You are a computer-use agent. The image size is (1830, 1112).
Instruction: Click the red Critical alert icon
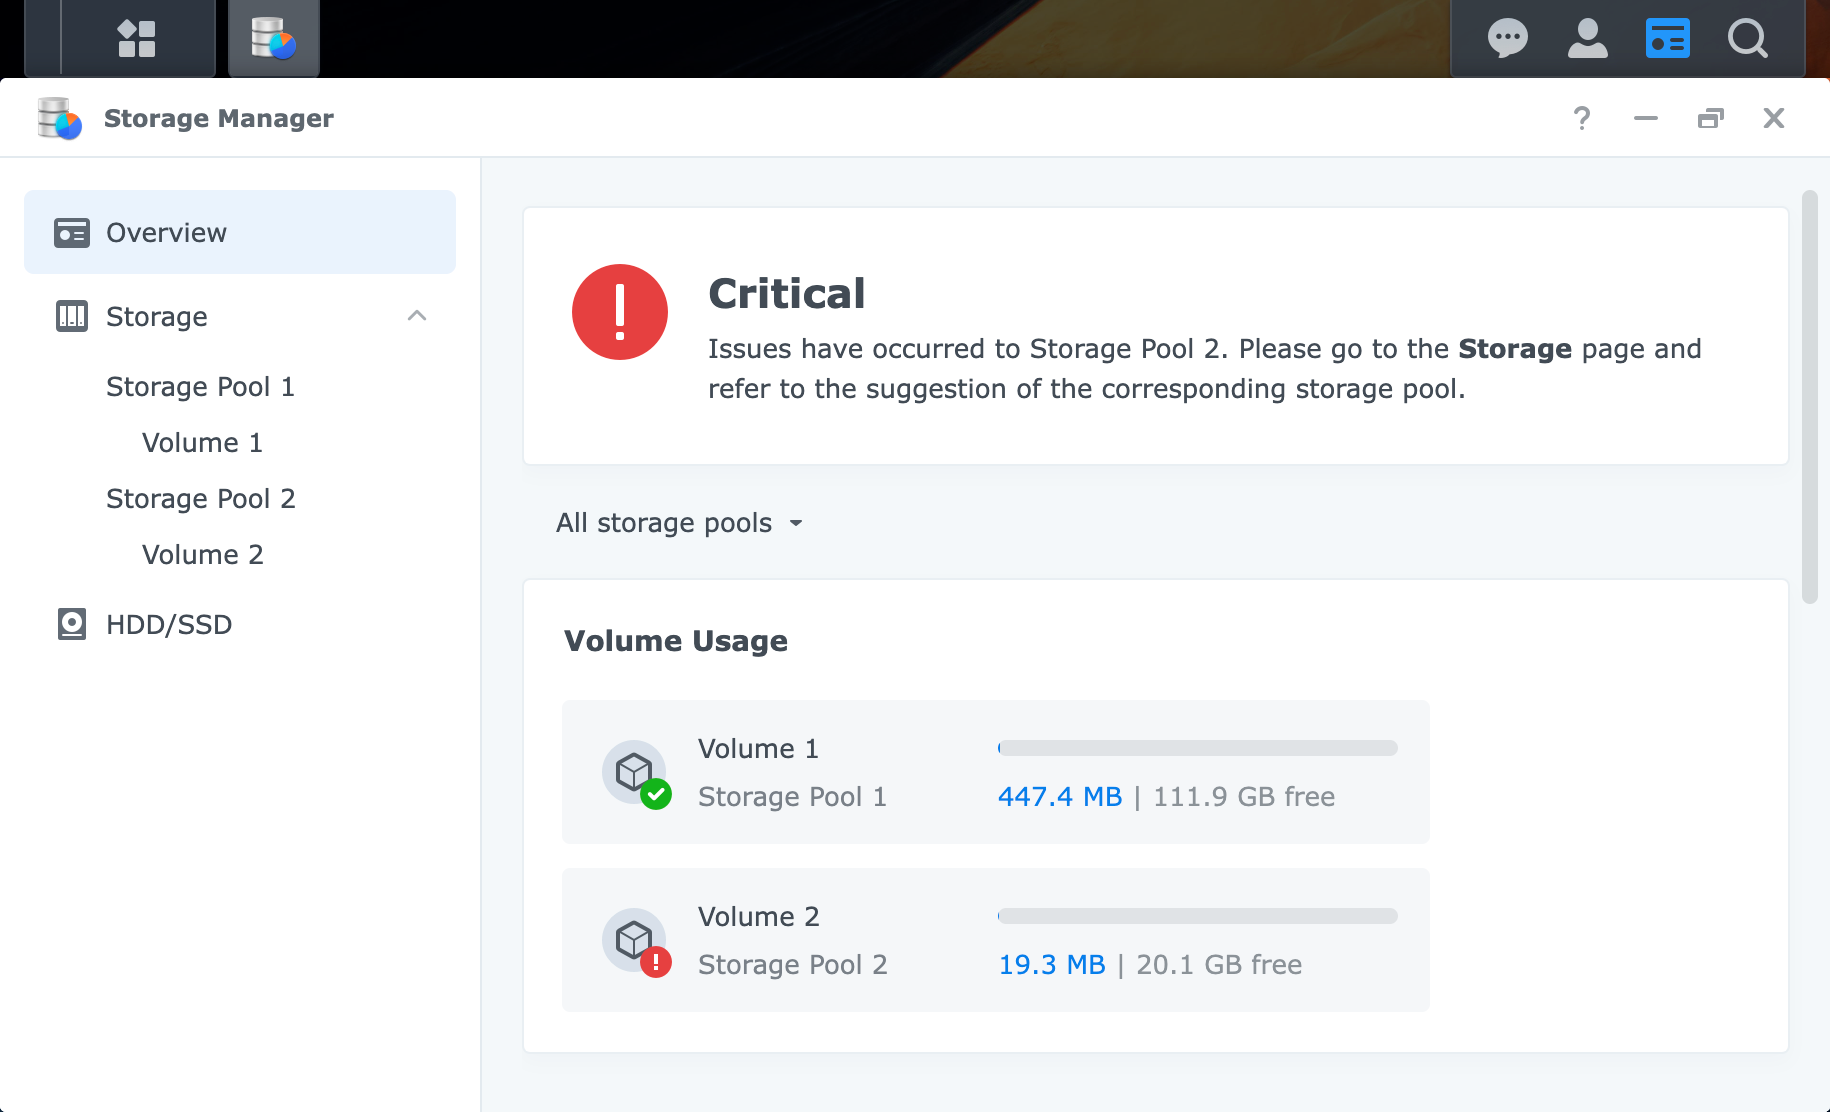619,312
